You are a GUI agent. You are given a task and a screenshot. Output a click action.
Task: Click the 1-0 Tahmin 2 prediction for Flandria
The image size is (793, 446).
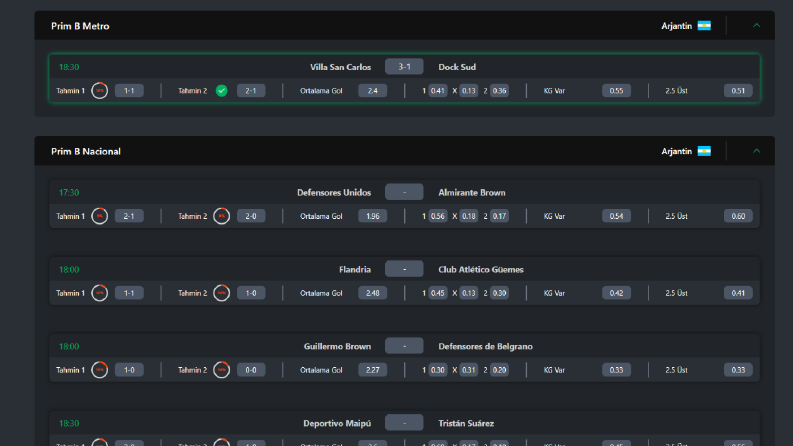(251, 293)
